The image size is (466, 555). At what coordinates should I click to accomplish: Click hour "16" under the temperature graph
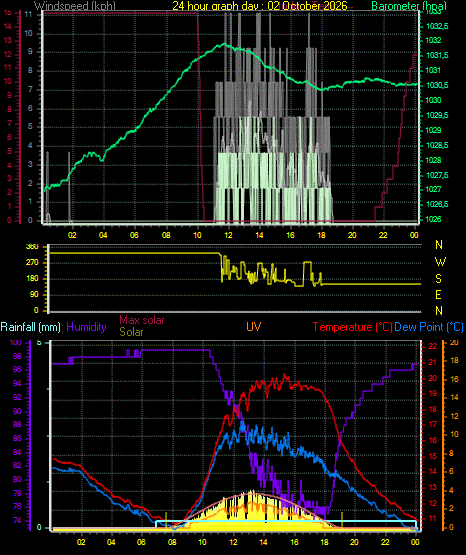(x=294, y=542)
